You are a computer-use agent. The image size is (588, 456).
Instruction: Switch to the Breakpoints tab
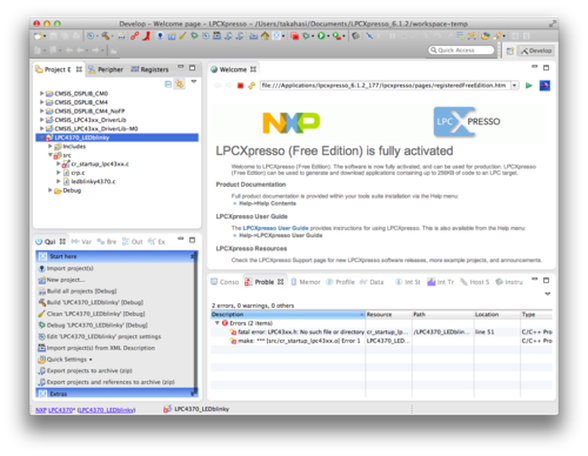[x=106, y=242]
